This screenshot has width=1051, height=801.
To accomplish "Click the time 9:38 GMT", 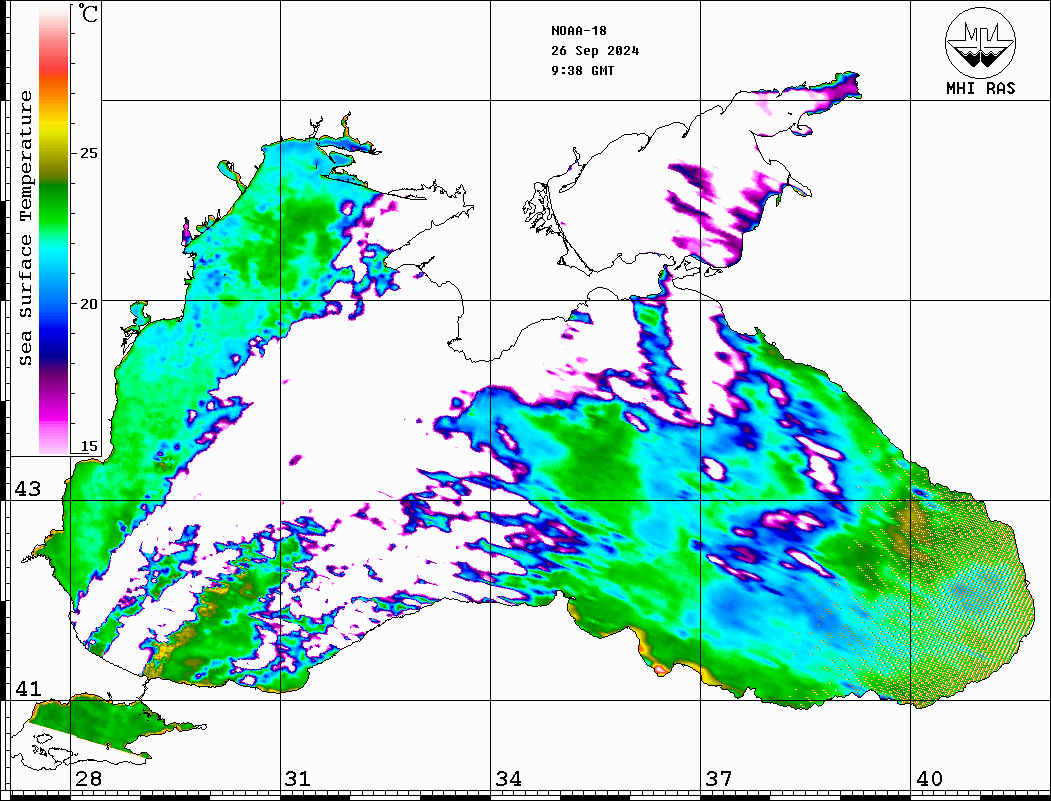I will [582, 71].
